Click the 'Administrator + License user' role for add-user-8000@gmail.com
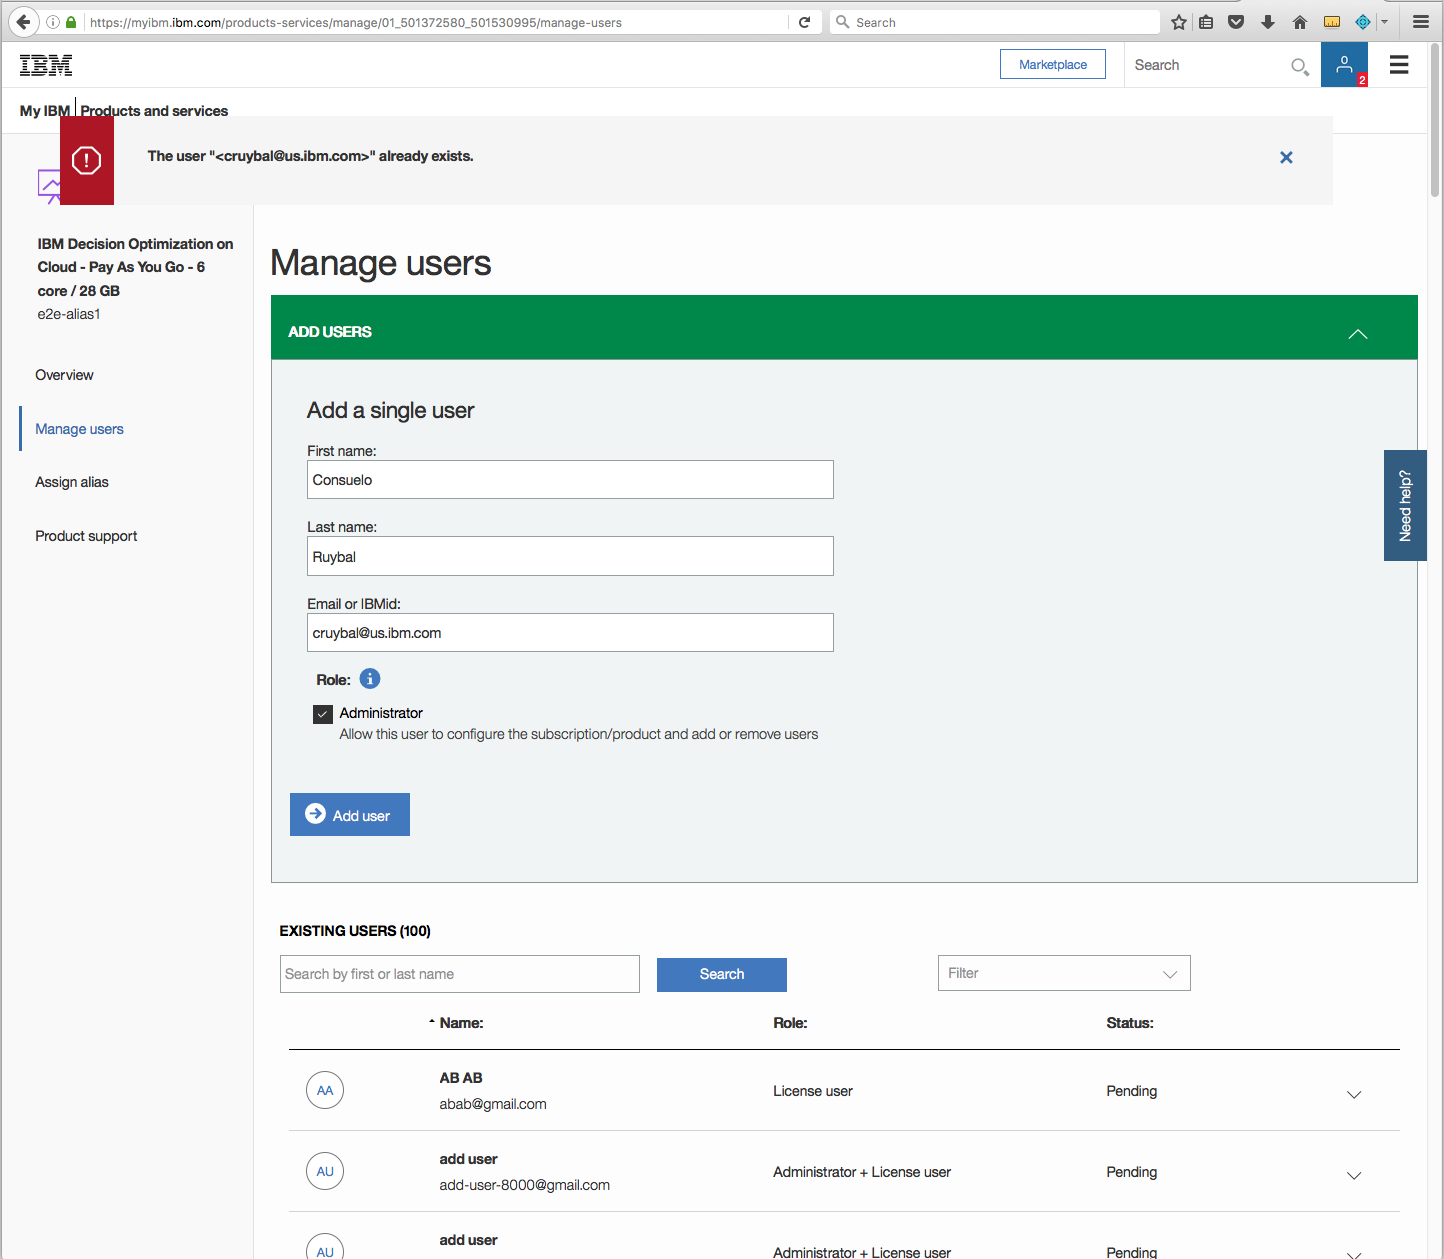This screenshot has width=1444, height=1259. click(x=862, y=1172)
